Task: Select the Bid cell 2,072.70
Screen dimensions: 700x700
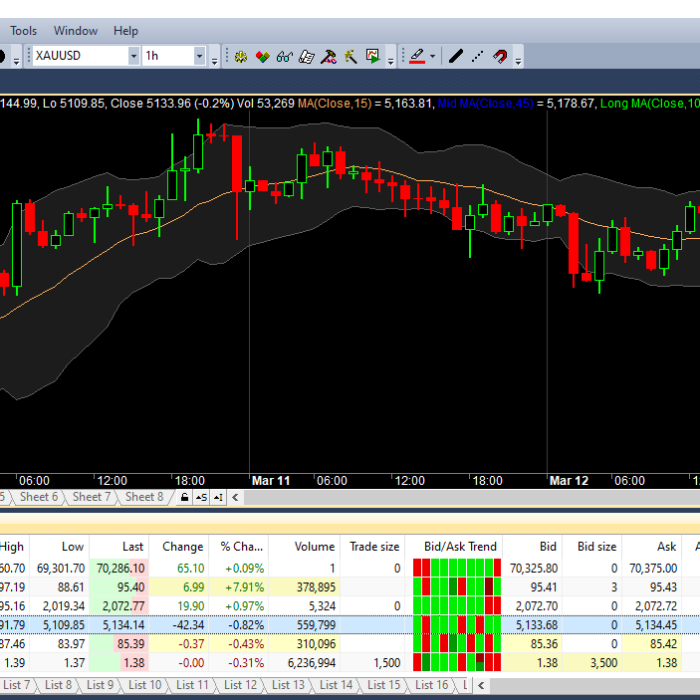Action: [x=533, y=606]
